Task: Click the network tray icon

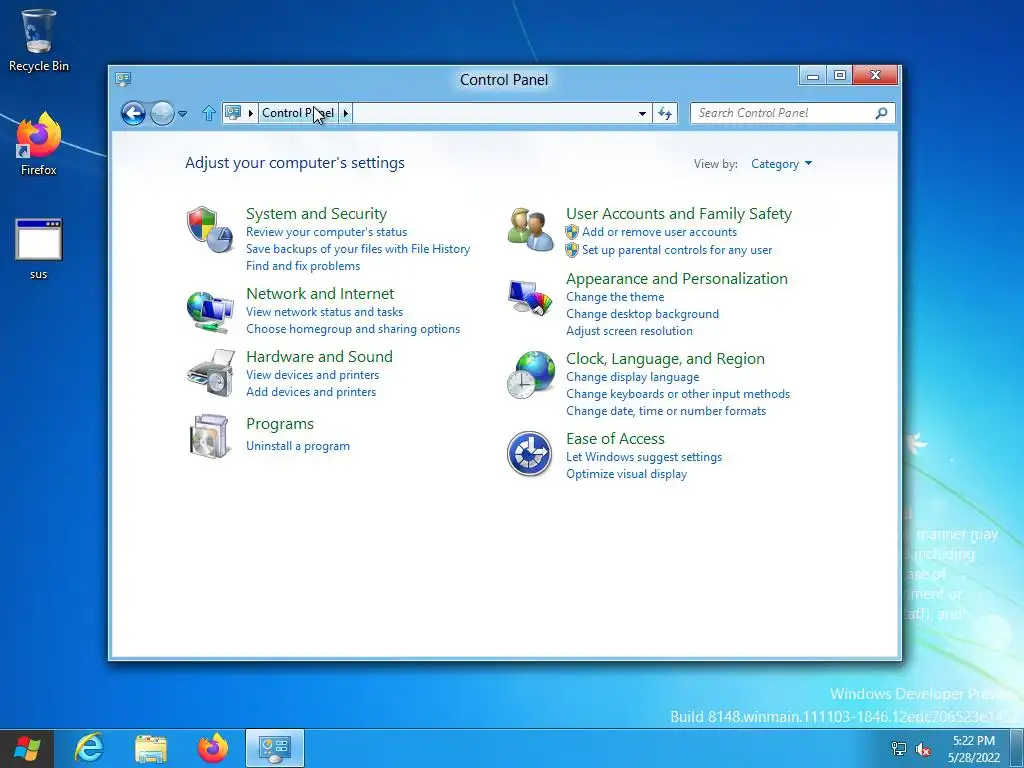Action: (899, 749)
